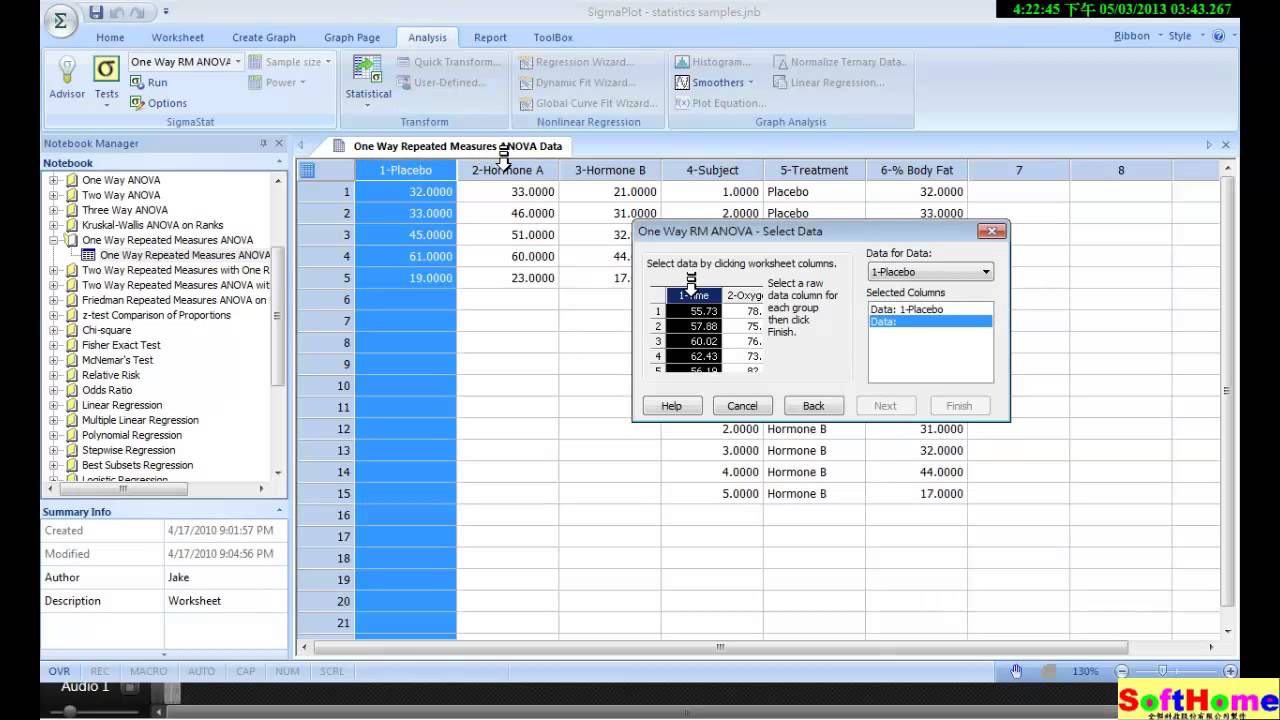The width and height of the screenshot is (1280, 720).
Task: Open the Tests sigma button
Action: click(x=107, y=81)
